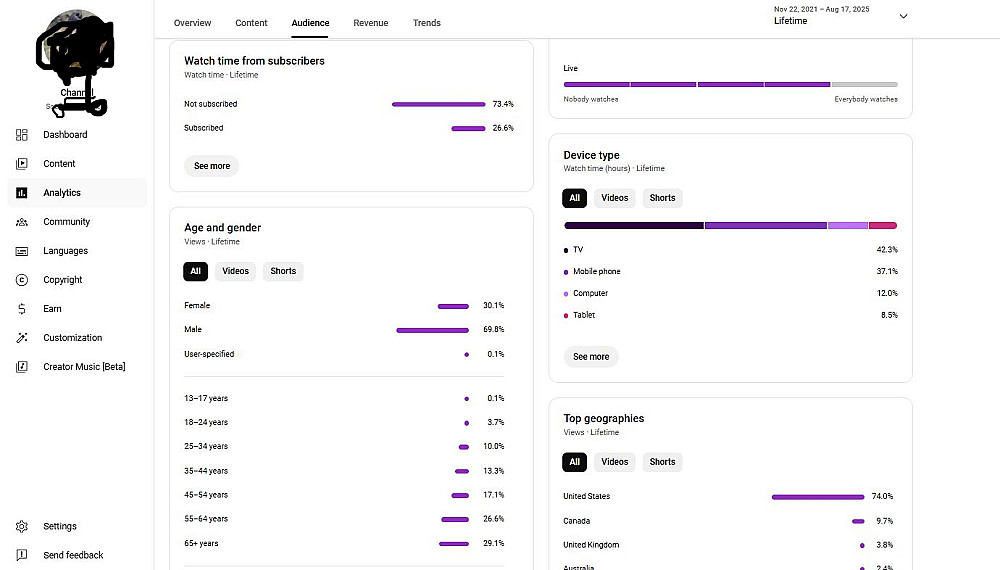Open the Community people icon
This screenshot has height=570, width=1000.
tap(22, 222)
